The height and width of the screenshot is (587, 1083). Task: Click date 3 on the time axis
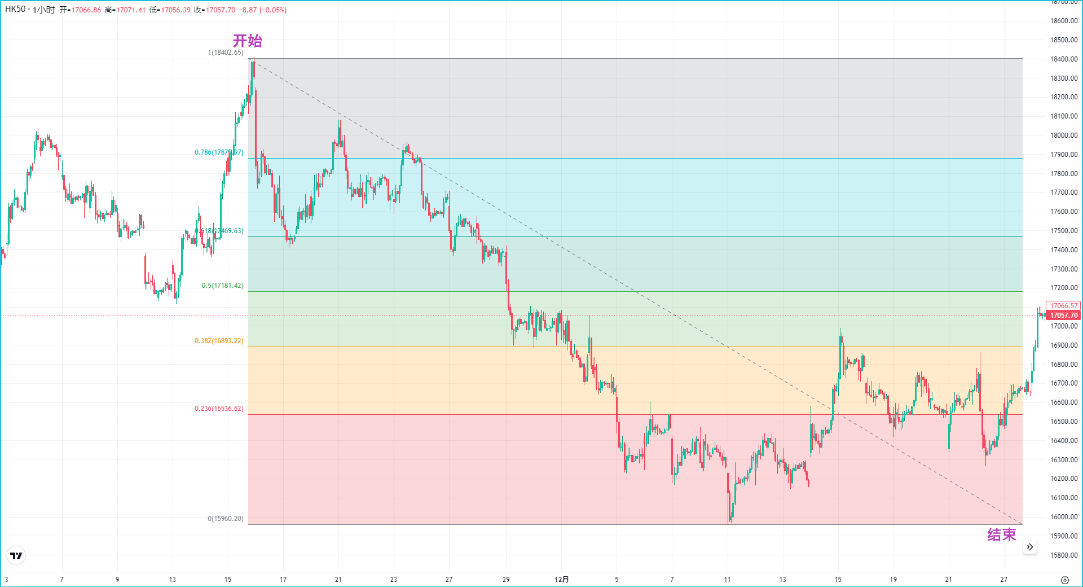(6, 579)
